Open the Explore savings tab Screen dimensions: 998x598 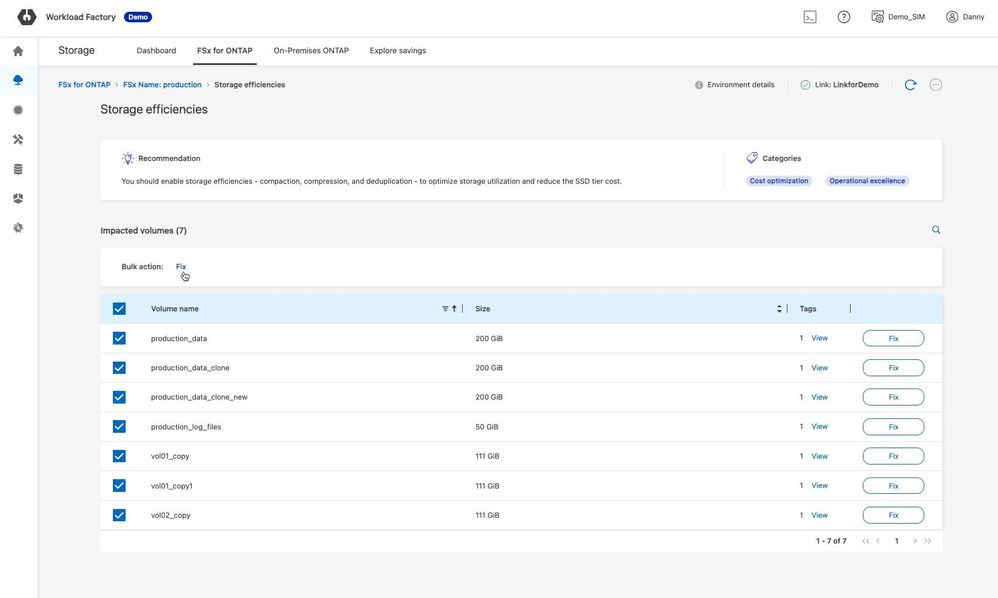(x=397, y=51)
